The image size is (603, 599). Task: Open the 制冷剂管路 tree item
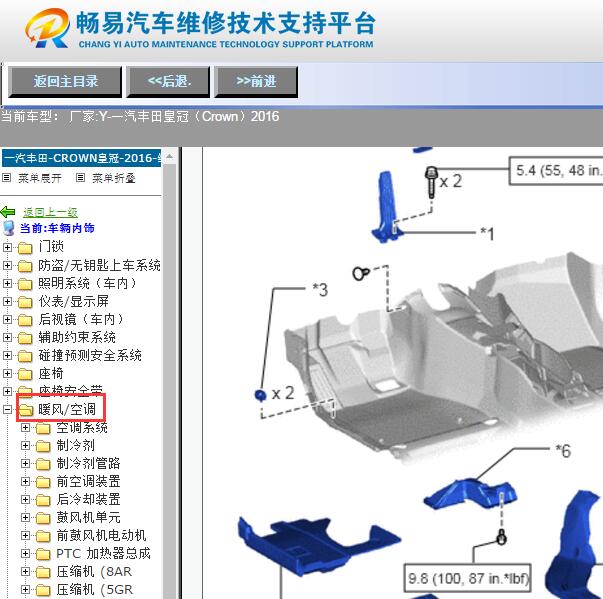pyautogui.click(x=88, y=463)
